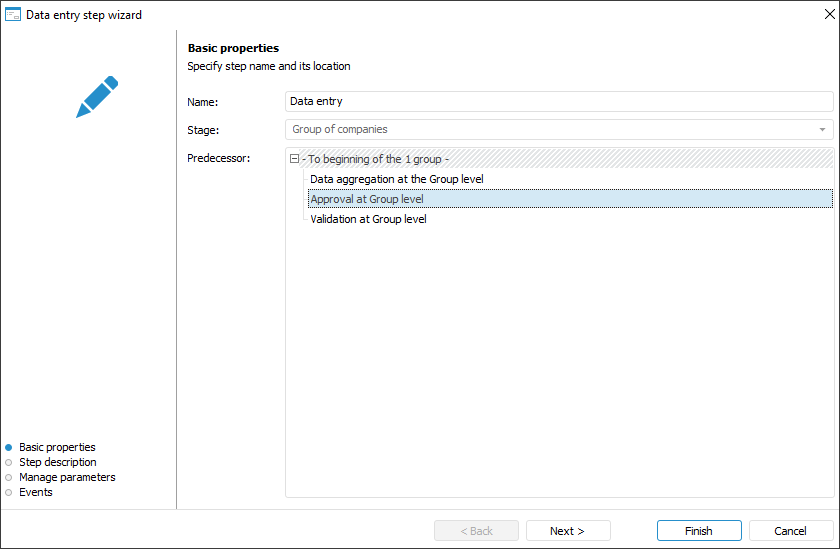Screen dimensions: 840x549
Task: Click the blue pencil icon
Action: coord(97,97)
